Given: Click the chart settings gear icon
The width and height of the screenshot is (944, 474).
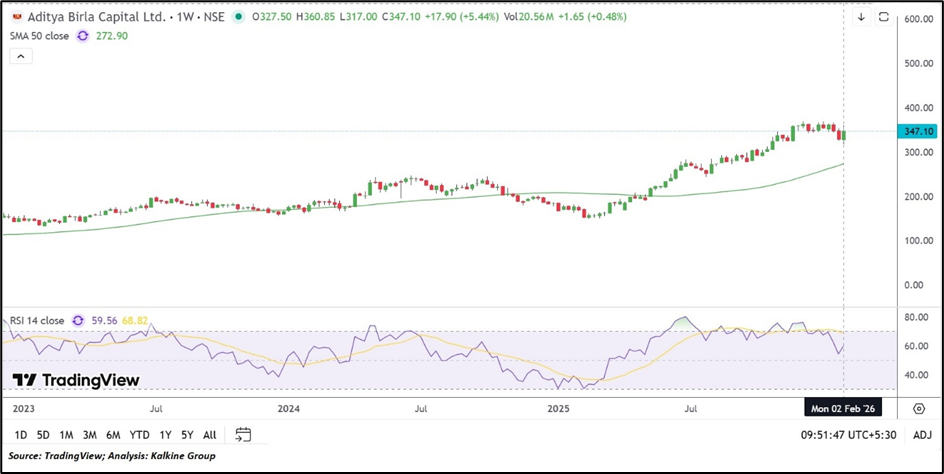Looking at the screenshot, I should pyautogui.click(x=918, y=409).
